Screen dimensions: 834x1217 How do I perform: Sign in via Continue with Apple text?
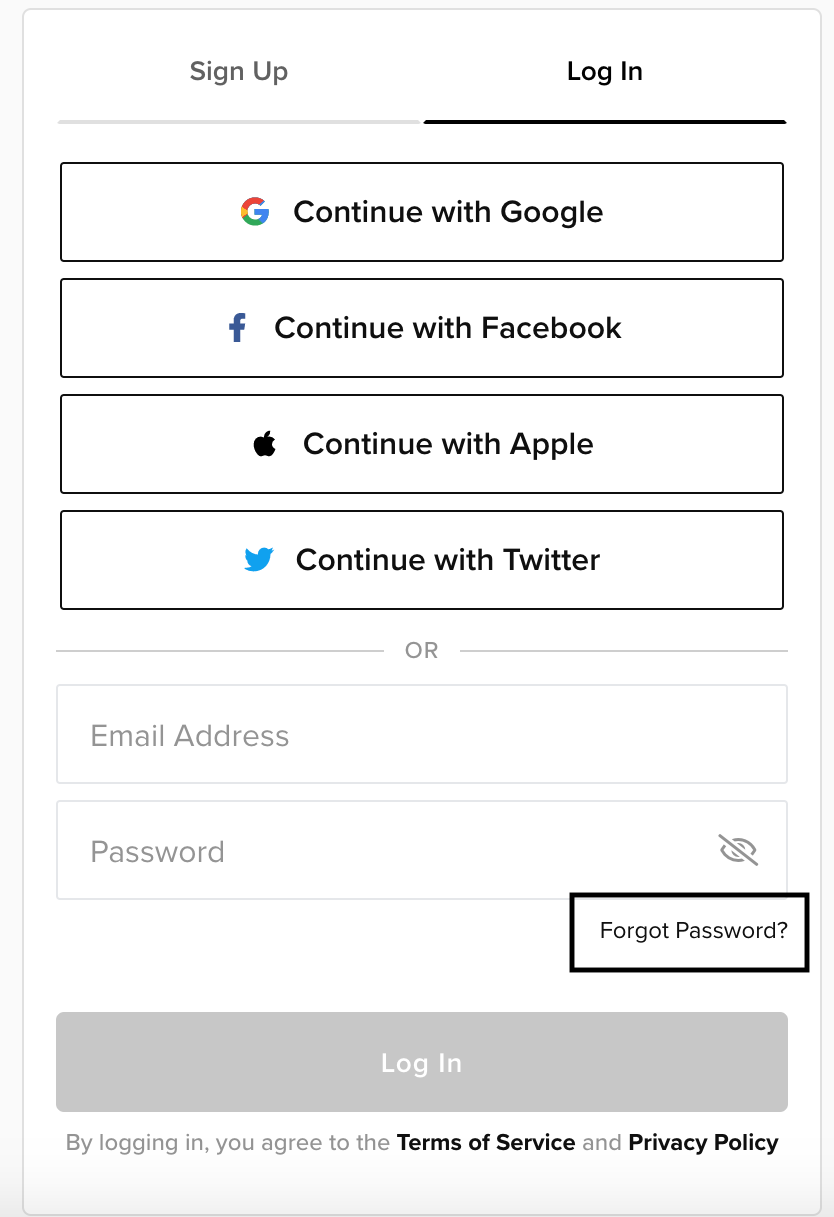(x=448, y=444)
